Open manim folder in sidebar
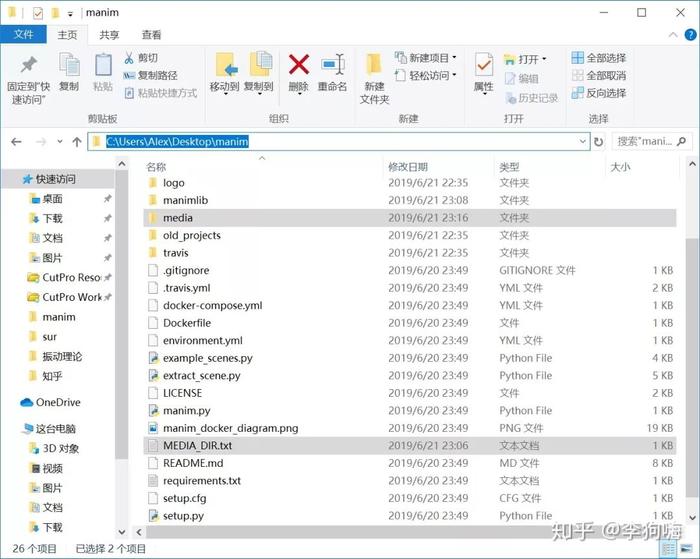The width and height of the screenshot is (700, 559). tap(58, 317)
